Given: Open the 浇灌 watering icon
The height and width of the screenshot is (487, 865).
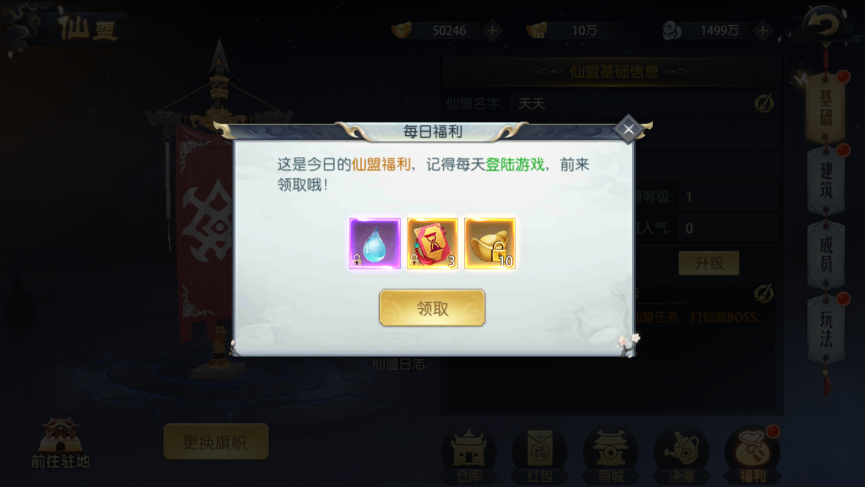Looking at the screenshot, I should point(681,454).
